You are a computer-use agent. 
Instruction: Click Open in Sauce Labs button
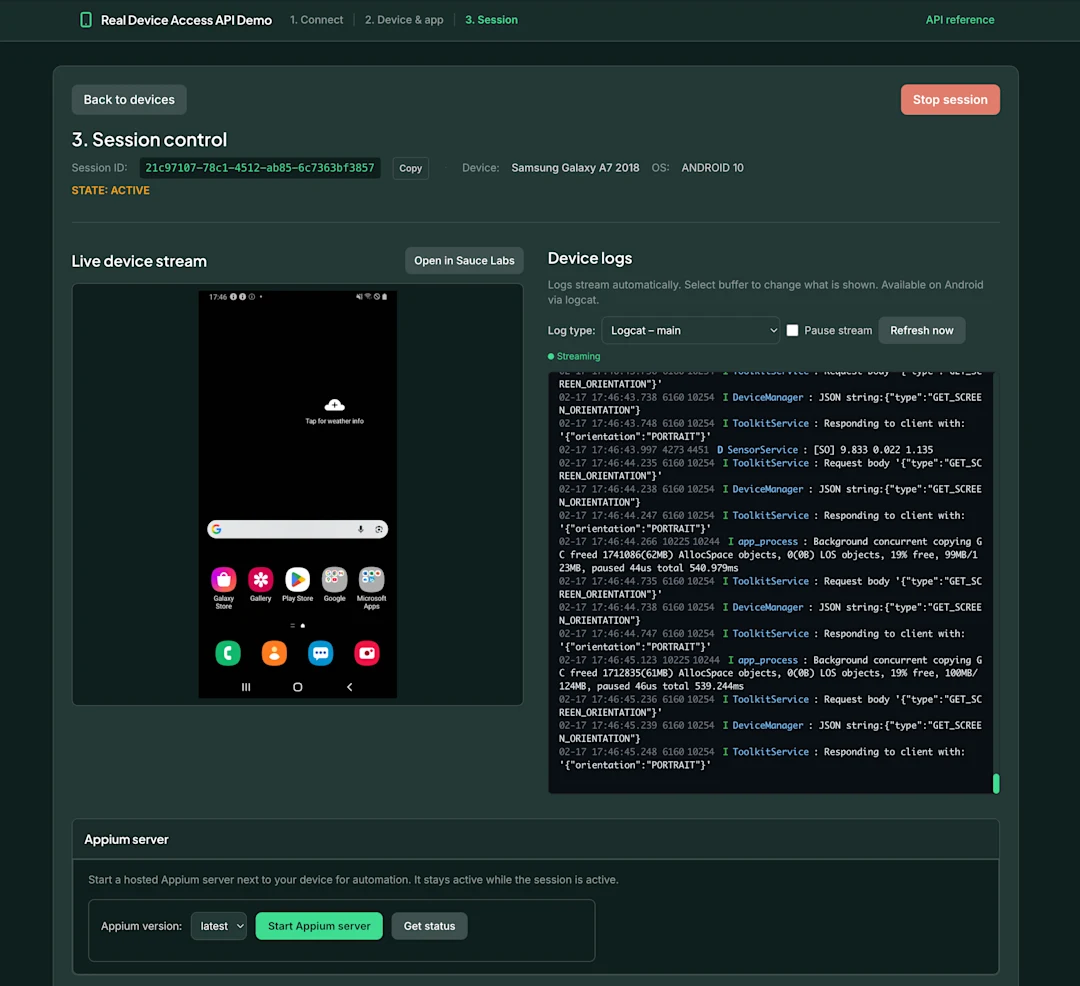(x=464, y=261)
